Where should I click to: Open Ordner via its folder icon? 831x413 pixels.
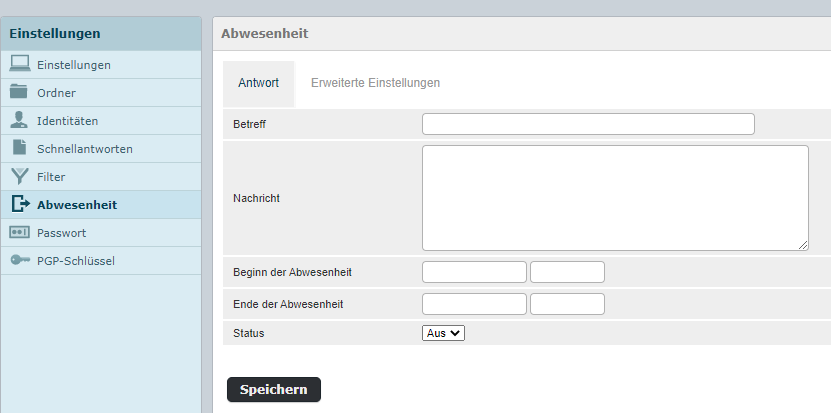pyautogui.click(x=19, y=91)
